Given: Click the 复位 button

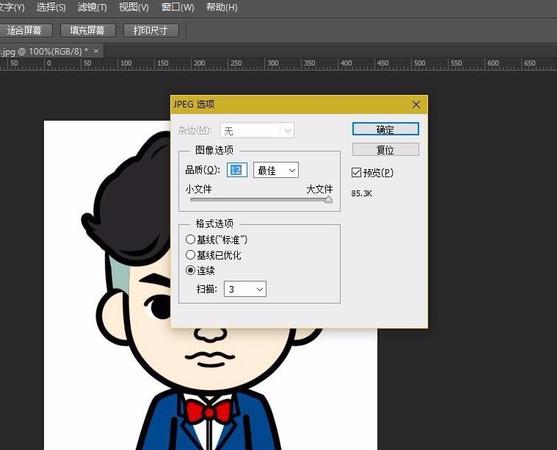Looking at the screenshot, I should point(385,150).
